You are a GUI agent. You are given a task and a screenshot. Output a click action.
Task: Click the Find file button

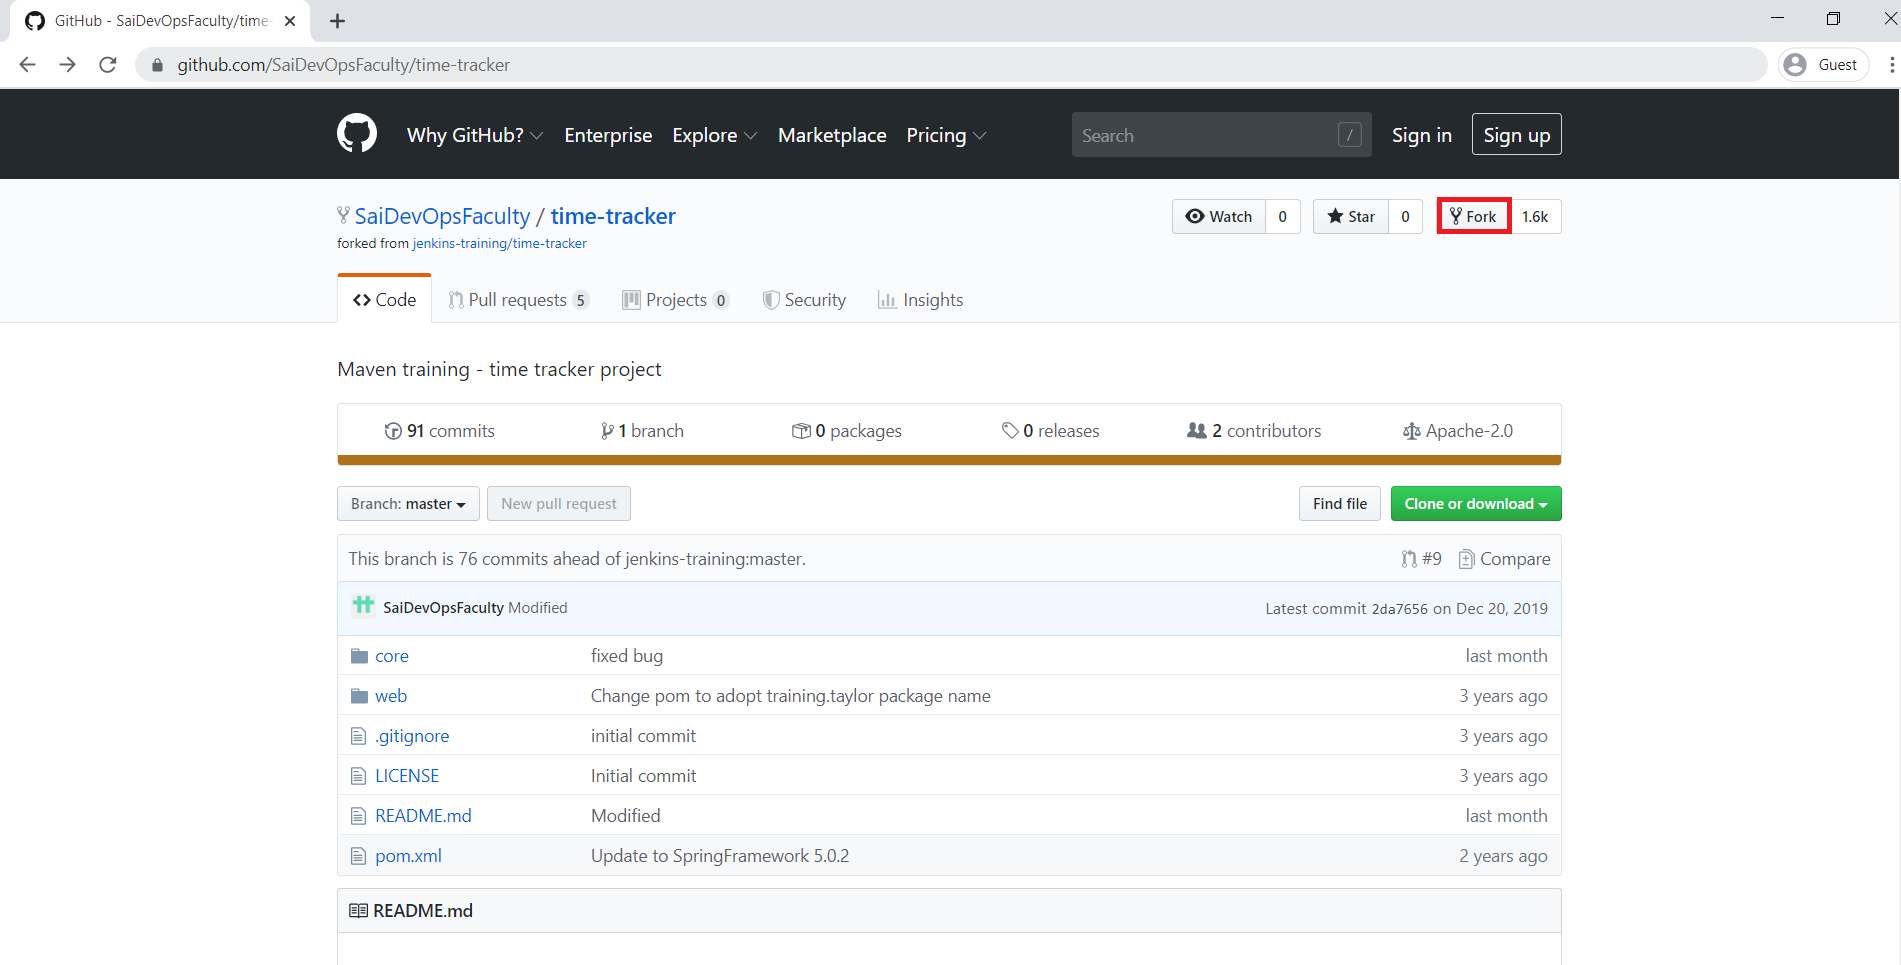[1340, 504]
